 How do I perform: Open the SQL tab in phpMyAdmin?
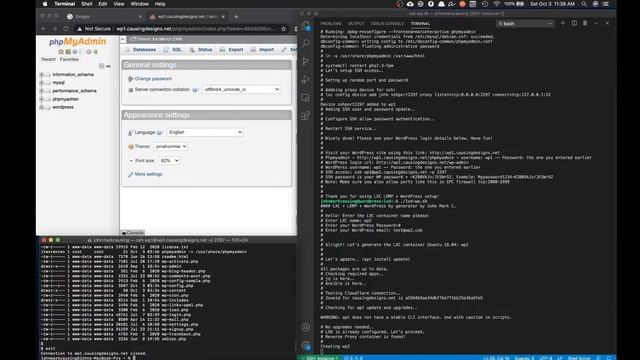pyautogui.click(x=173, y=49)
